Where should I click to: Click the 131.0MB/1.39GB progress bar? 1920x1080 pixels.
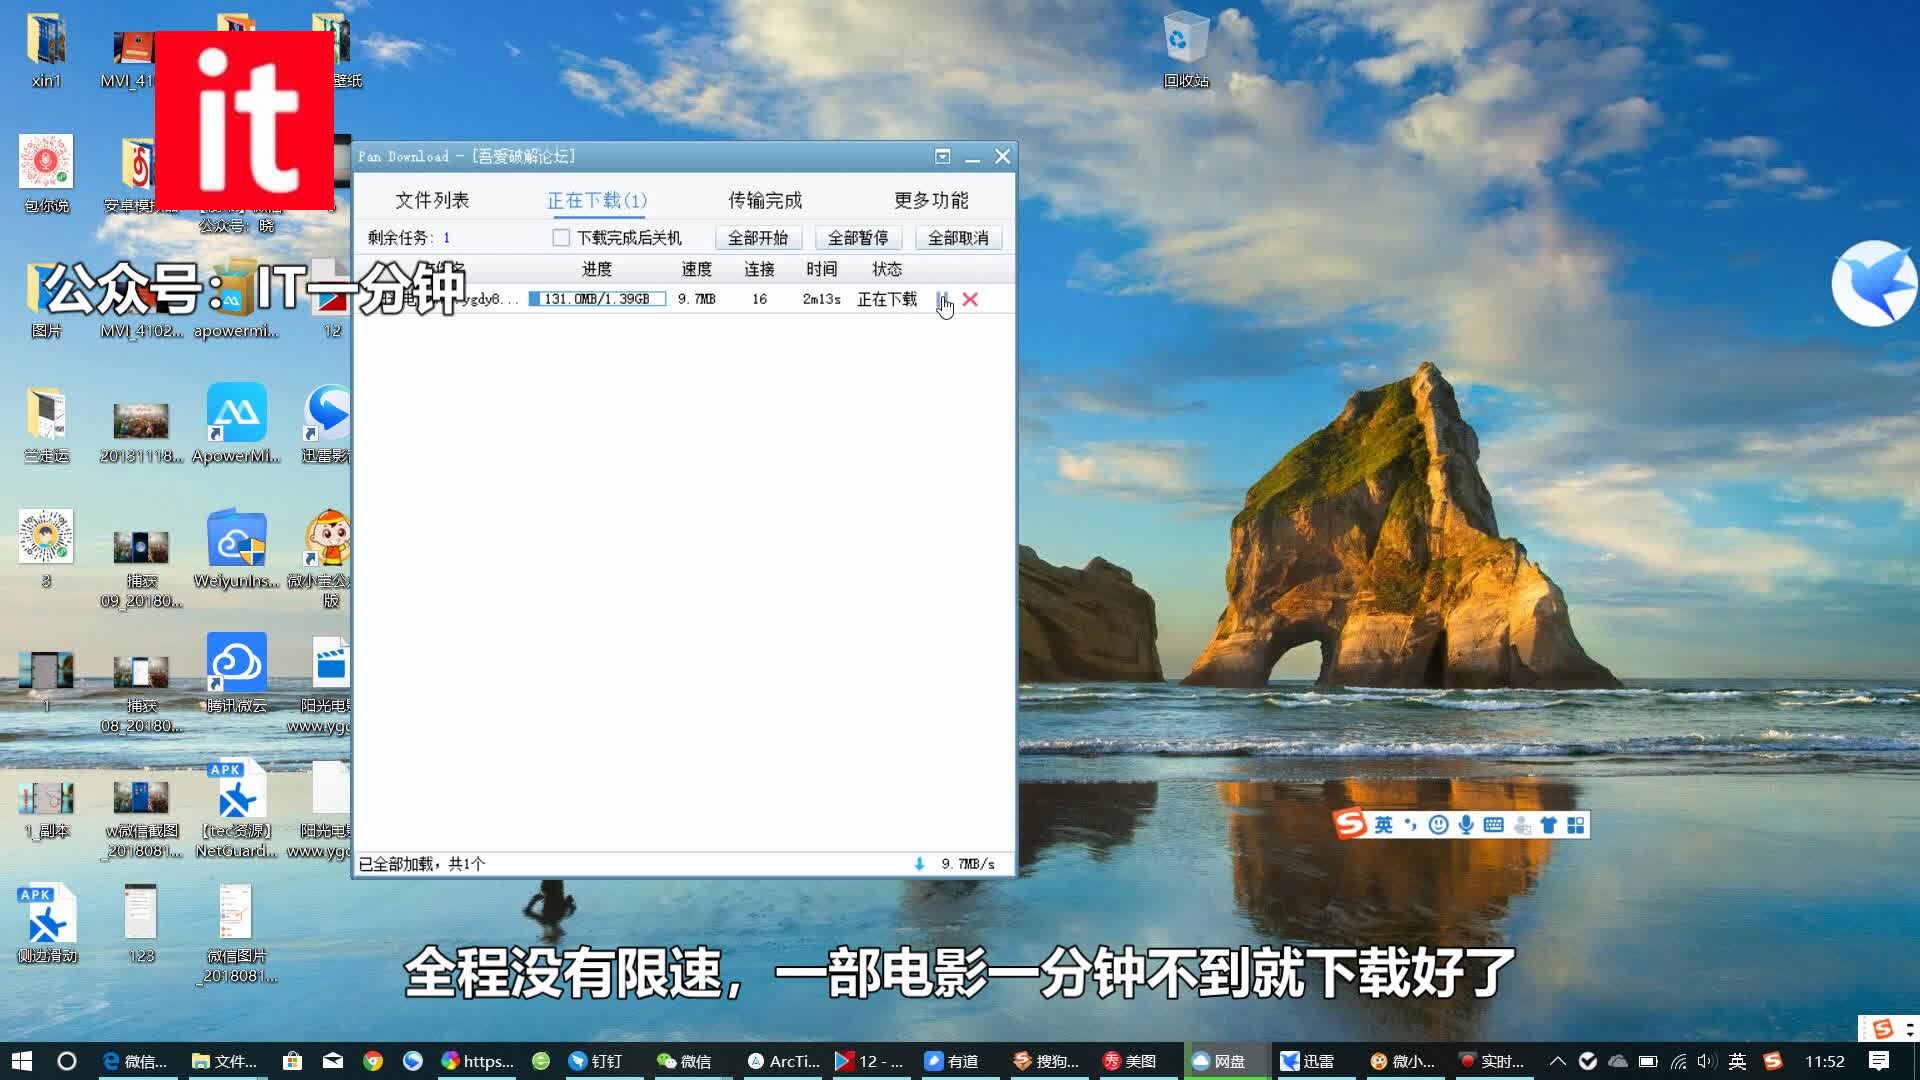tap(597, 299)
